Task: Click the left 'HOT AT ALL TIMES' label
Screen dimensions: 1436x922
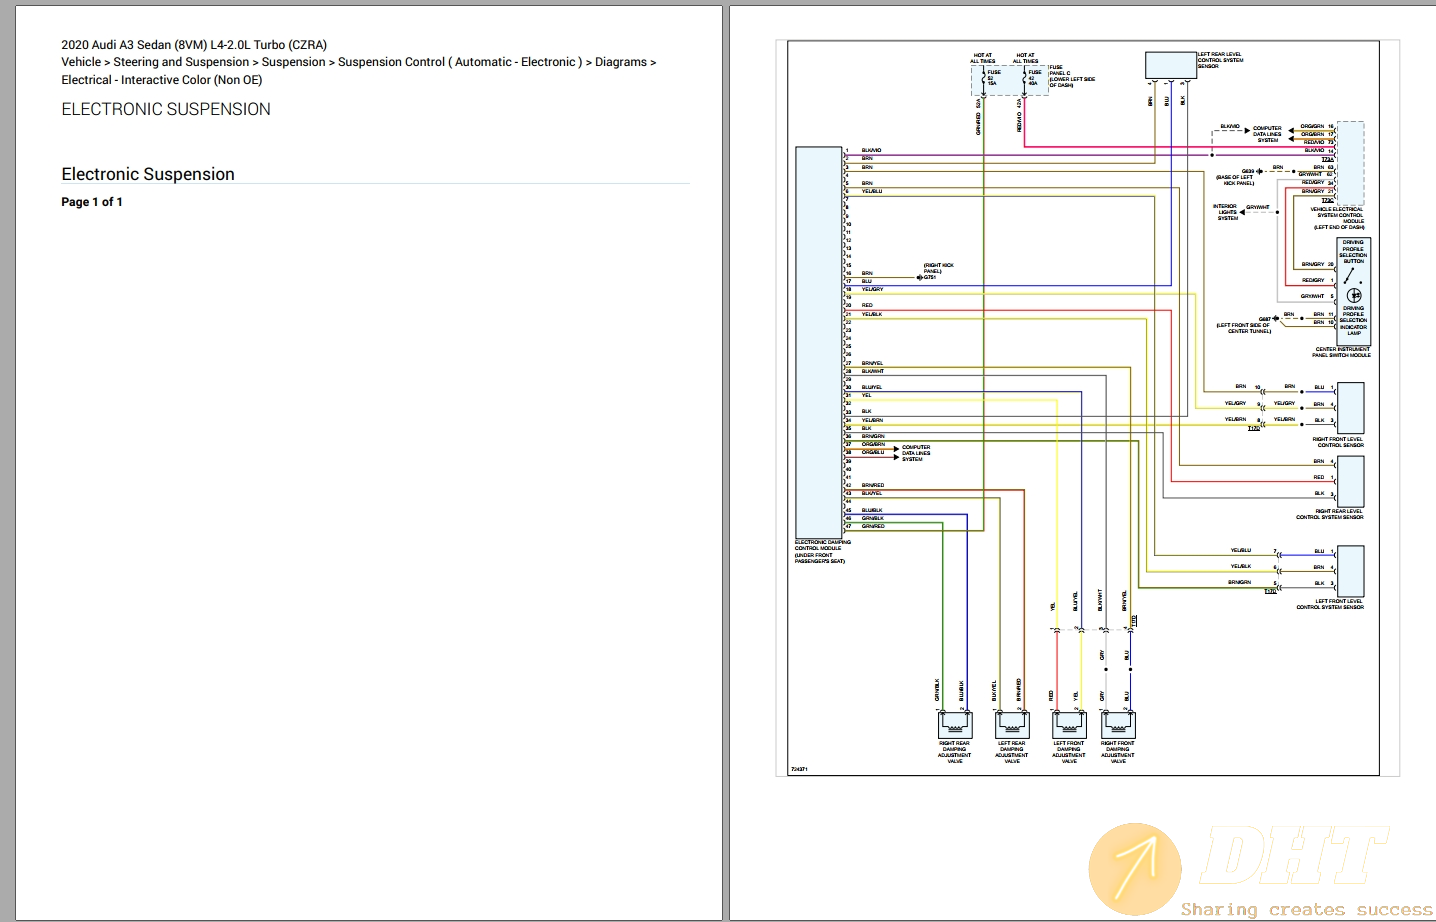Action: pos(983,58)
